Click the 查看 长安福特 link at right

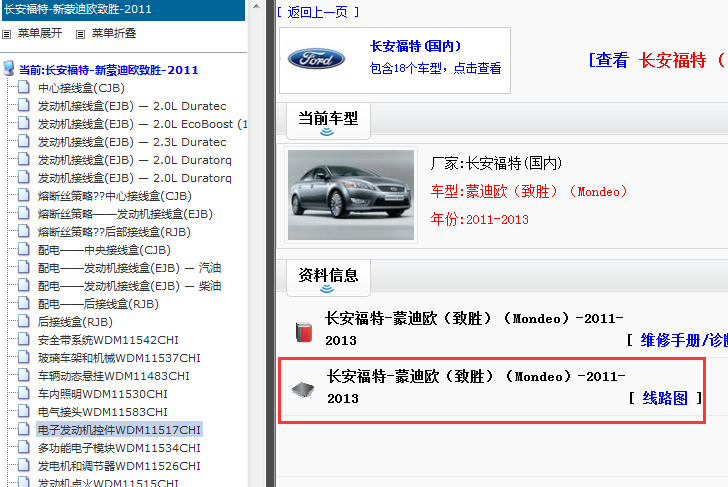[x=656, y=60]
